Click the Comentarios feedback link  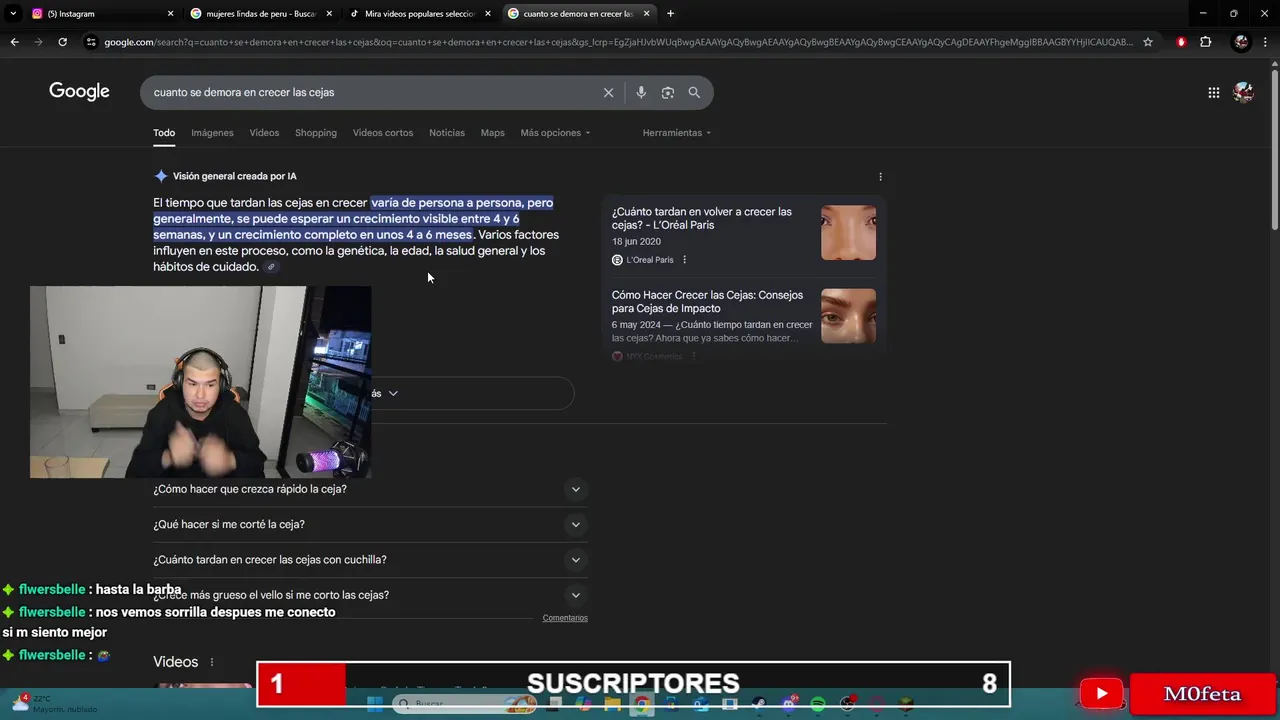565,618
